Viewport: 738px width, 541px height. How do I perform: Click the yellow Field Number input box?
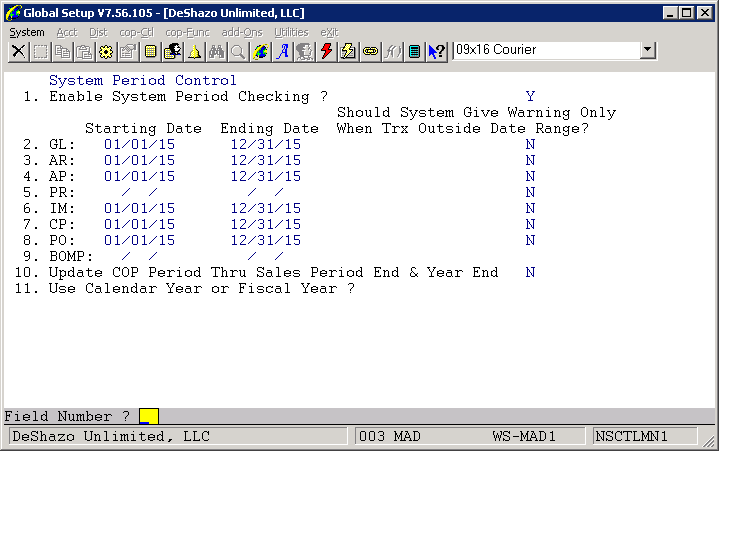149,416
